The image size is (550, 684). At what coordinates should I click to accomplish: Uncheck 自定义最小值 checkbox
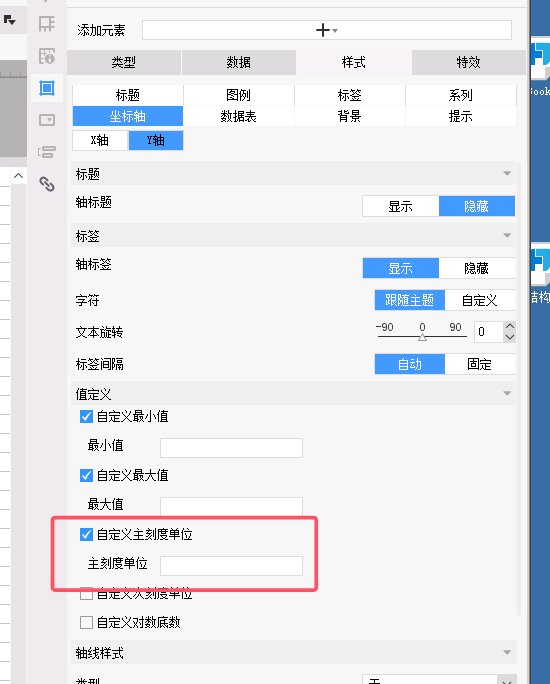(86, 416)
